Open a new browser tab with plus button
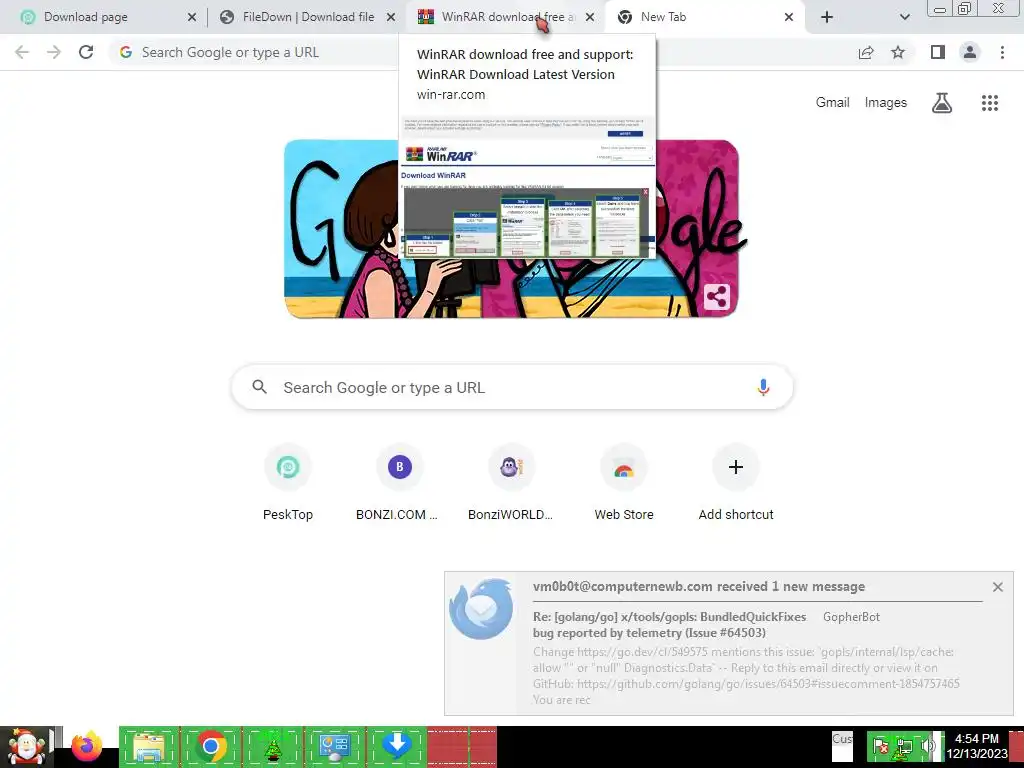This screenshot has width=1024, height=768. click(827, 18)
